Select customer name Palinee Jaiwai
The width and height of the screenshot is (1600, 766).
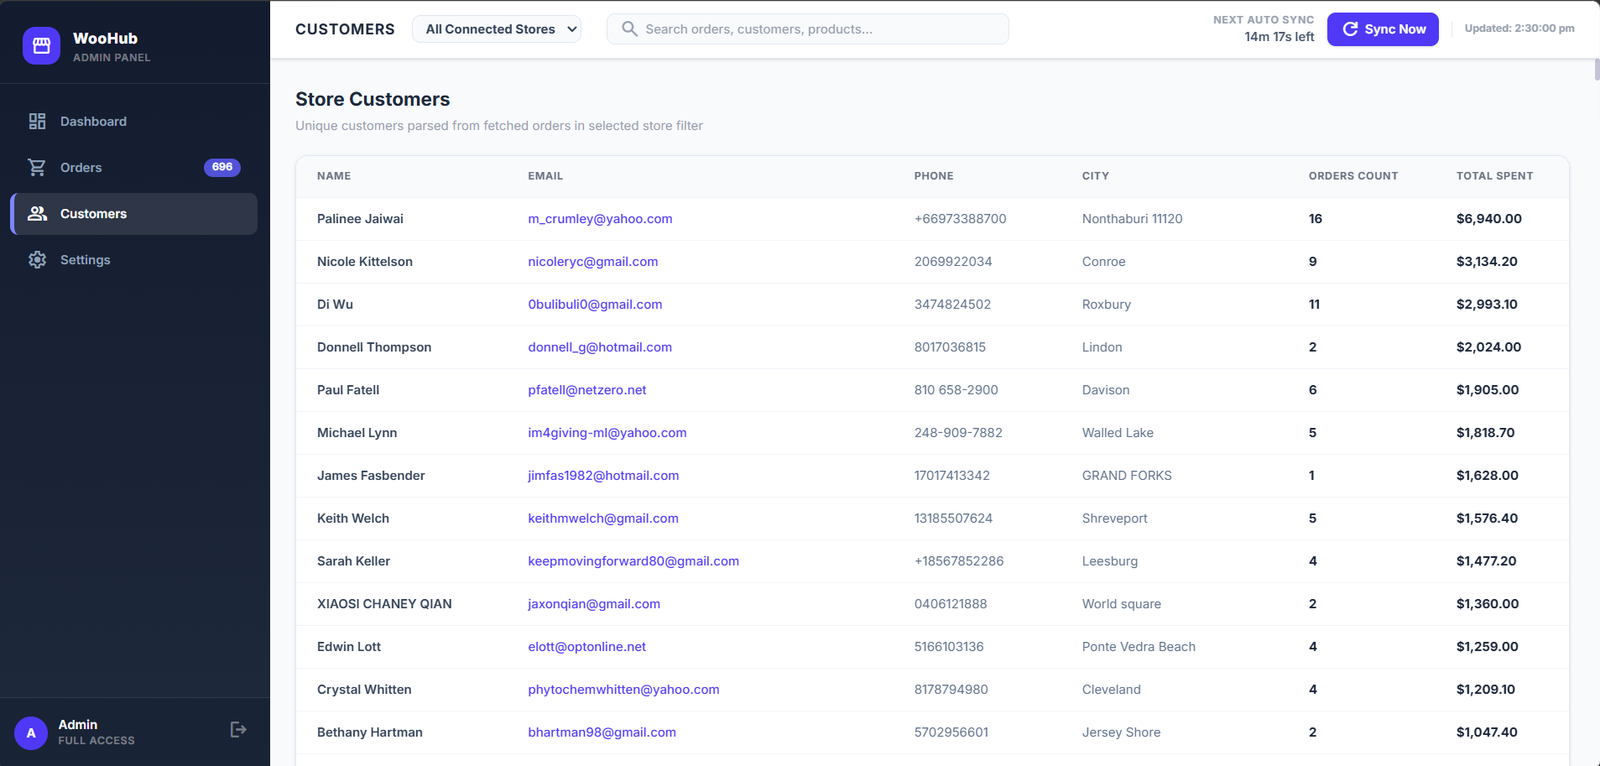(x=360, y=218)
